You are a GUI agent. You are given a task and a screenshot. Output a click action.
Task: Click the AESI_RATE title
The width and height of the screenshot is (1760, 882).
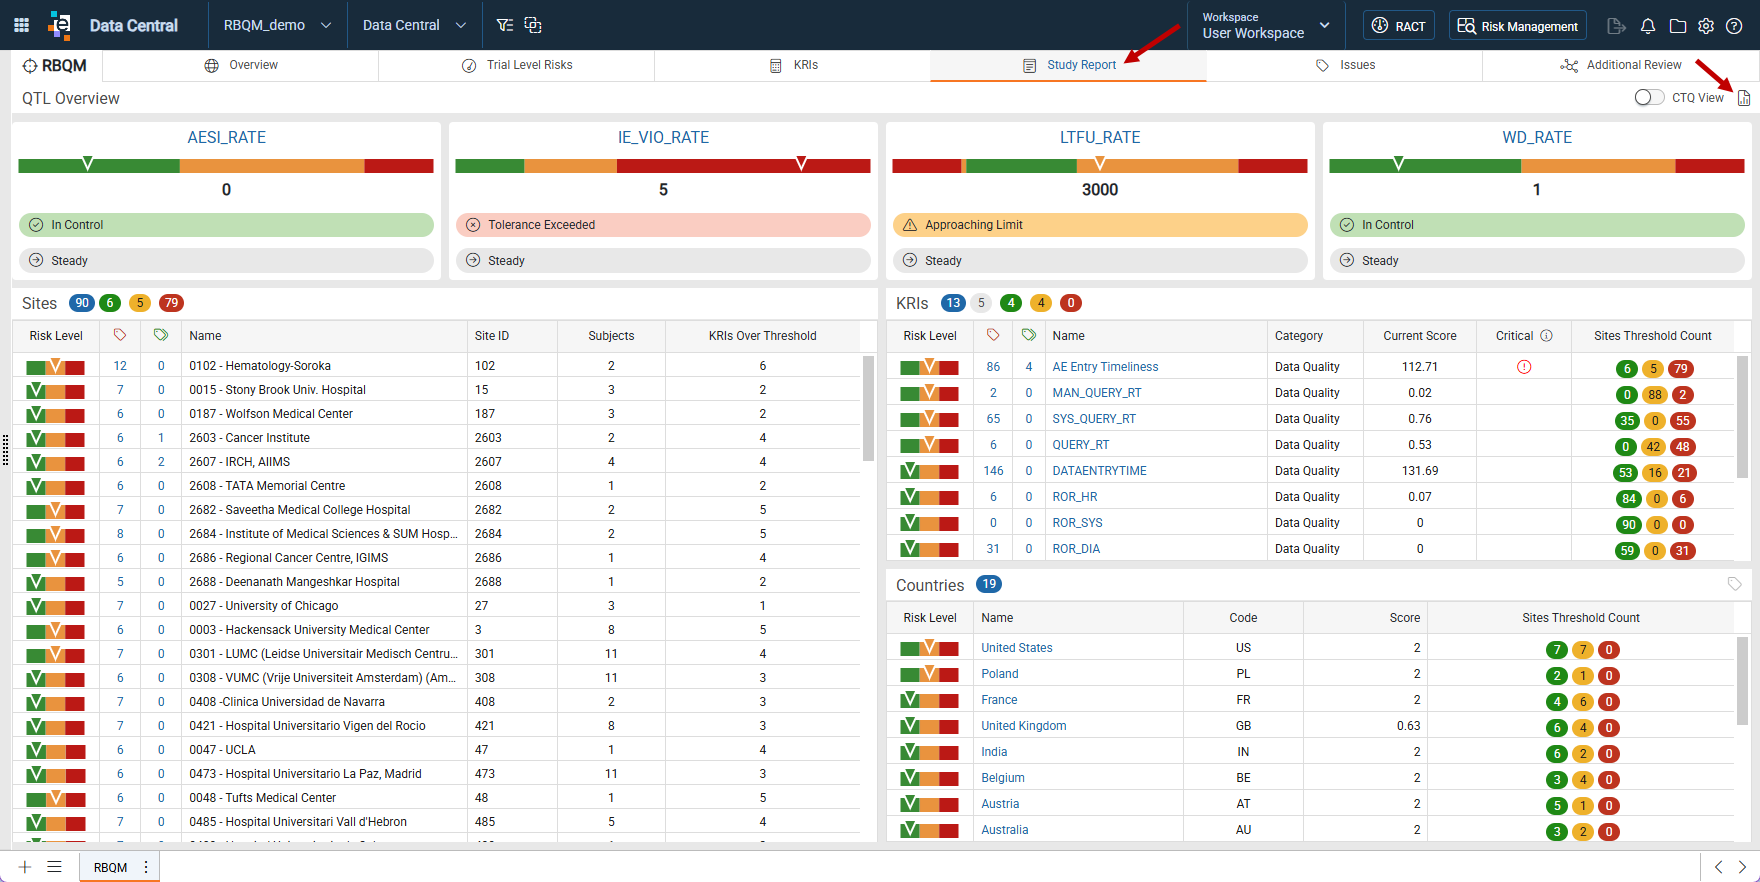click(227, 138)
